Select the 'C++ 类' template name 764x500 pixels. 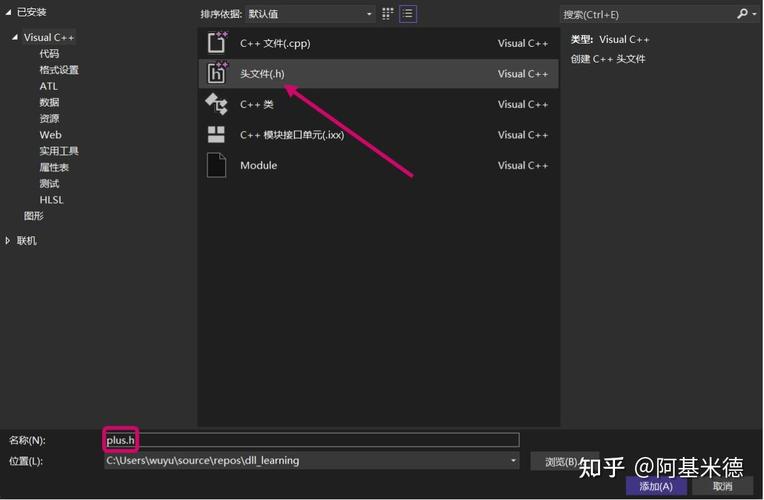pos(257,104)
